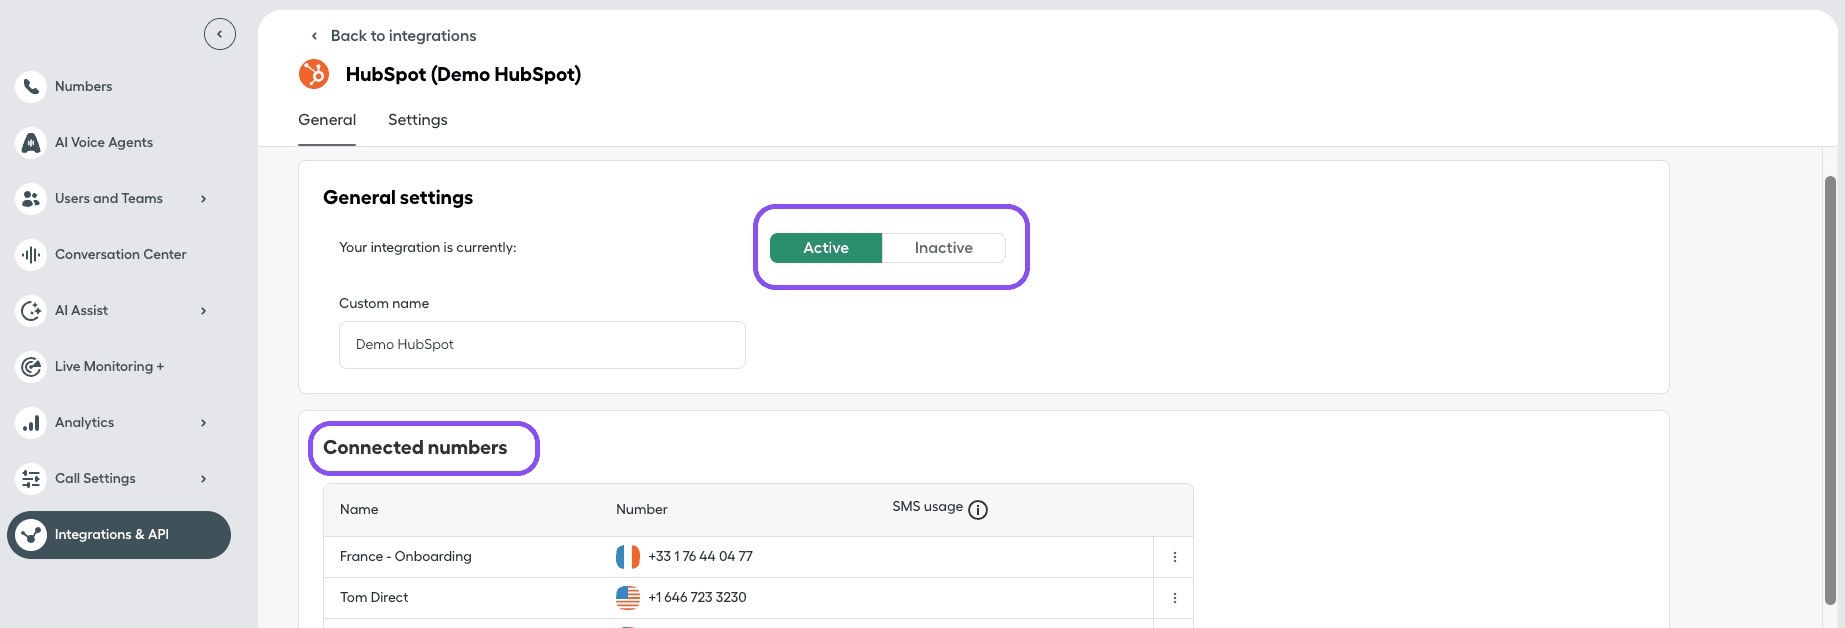
Task: Expand the Analytics submenu
Action: pos(204,423)
